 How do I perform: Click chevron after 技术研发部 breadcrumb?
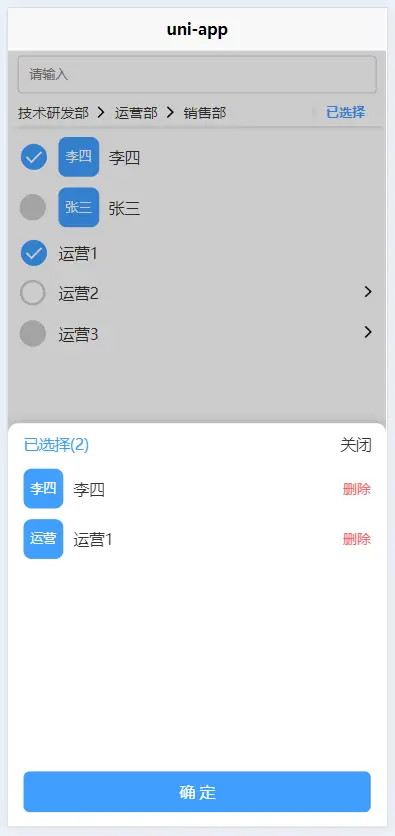point(101,112)
